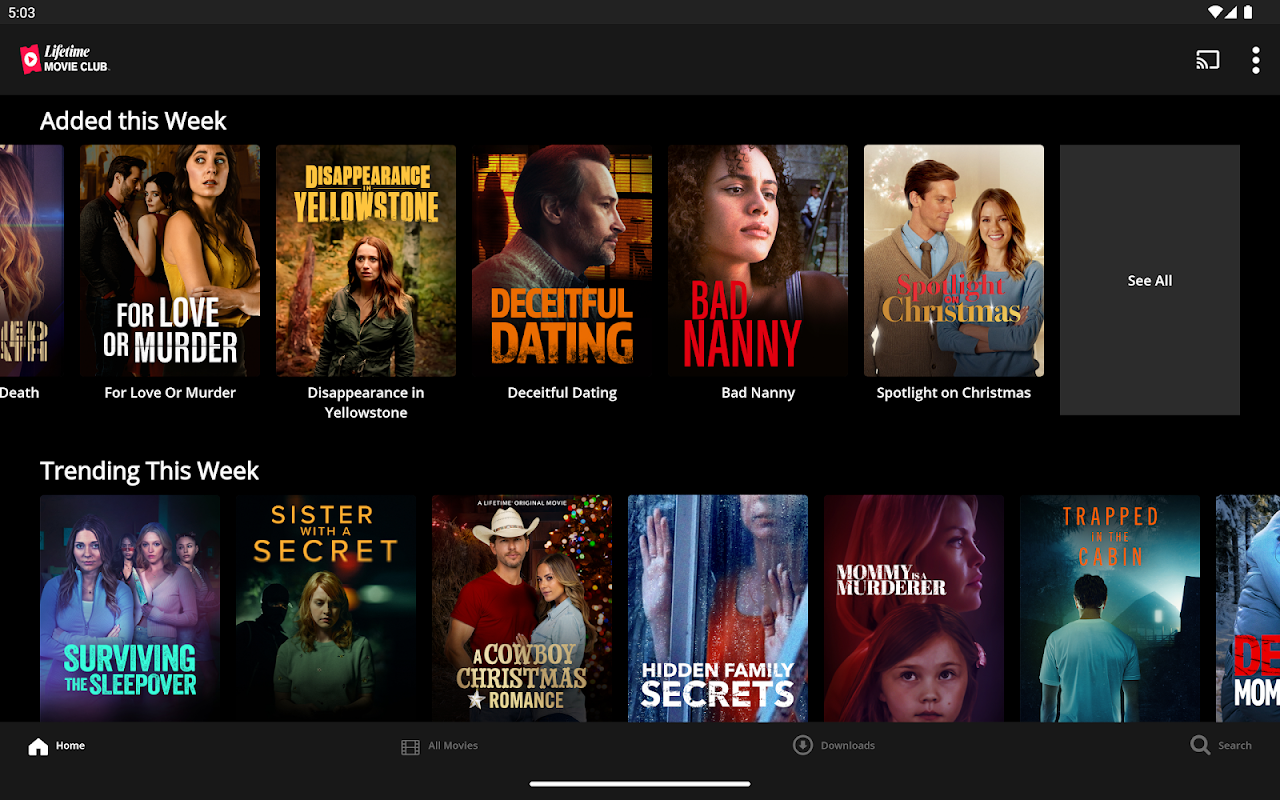Viewport: 1280px width, 800px height.
Task: Click the 'Deceitful Dating' title text
Action: tap(562, 393)
